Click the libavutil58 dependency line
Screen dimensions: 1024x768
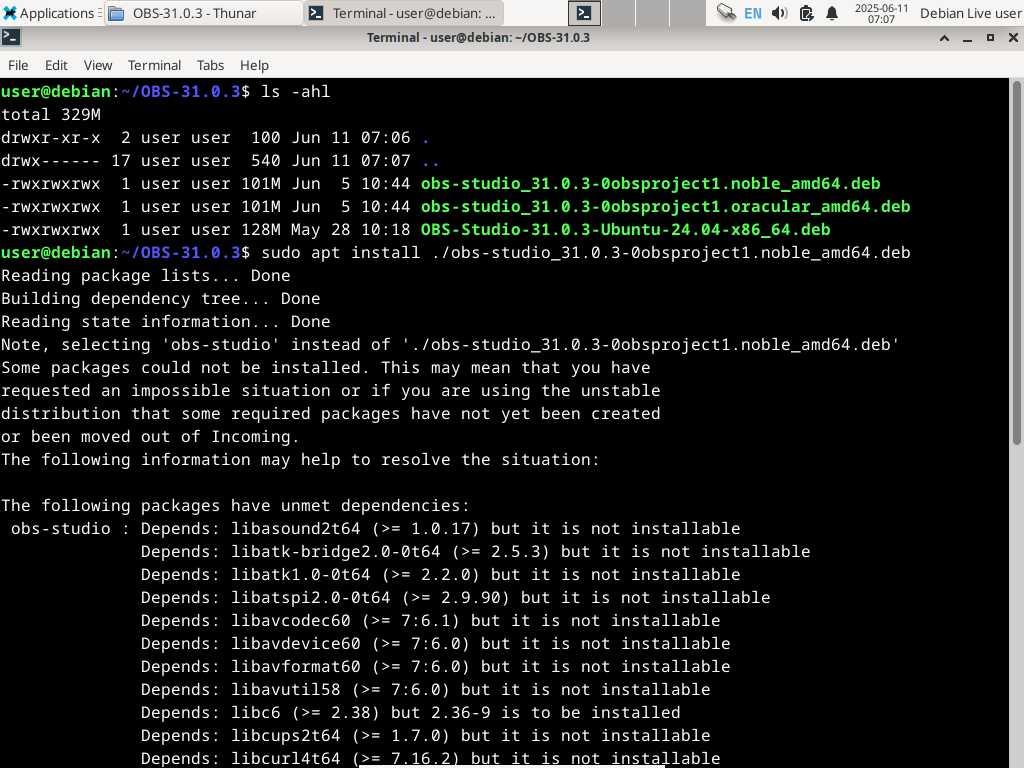pos(426,689)
